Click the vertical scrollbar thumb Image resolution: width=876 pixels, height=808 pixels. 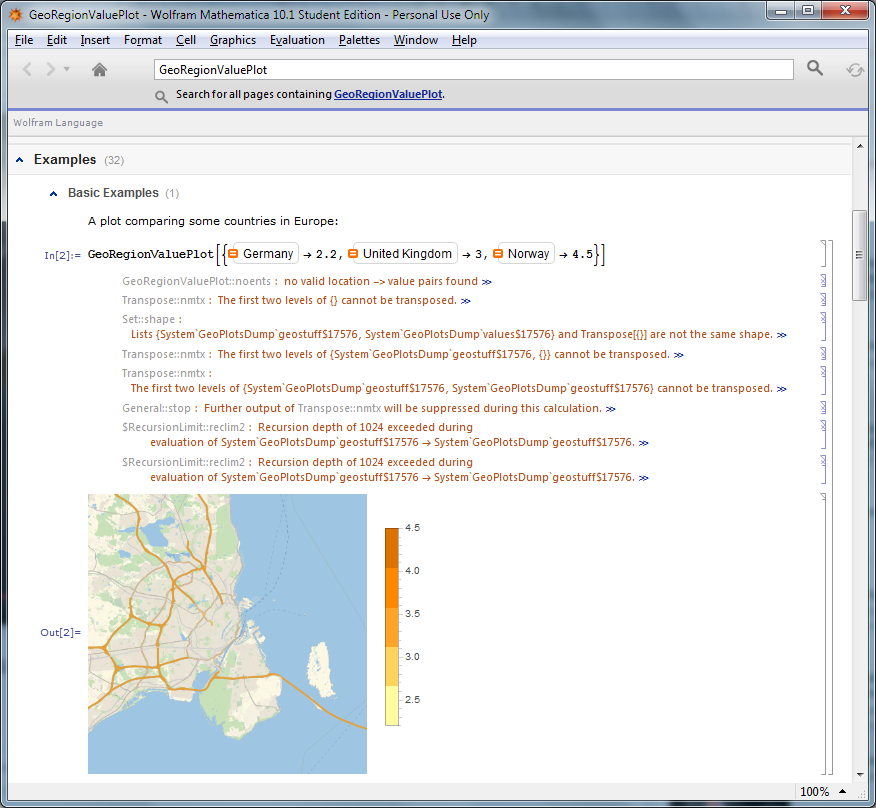click(860, 255)
